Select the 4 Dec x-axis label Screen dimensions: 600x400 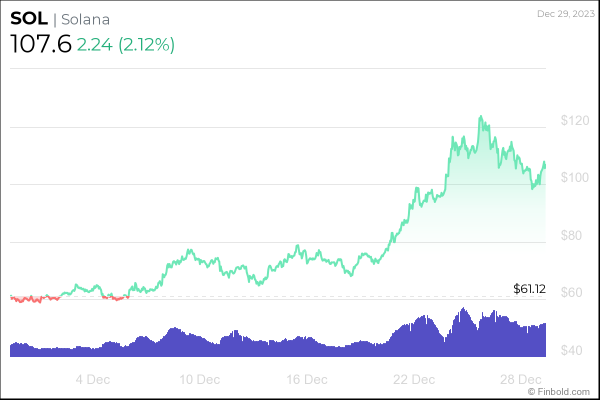pyautogui.click(x=93, y=379)
